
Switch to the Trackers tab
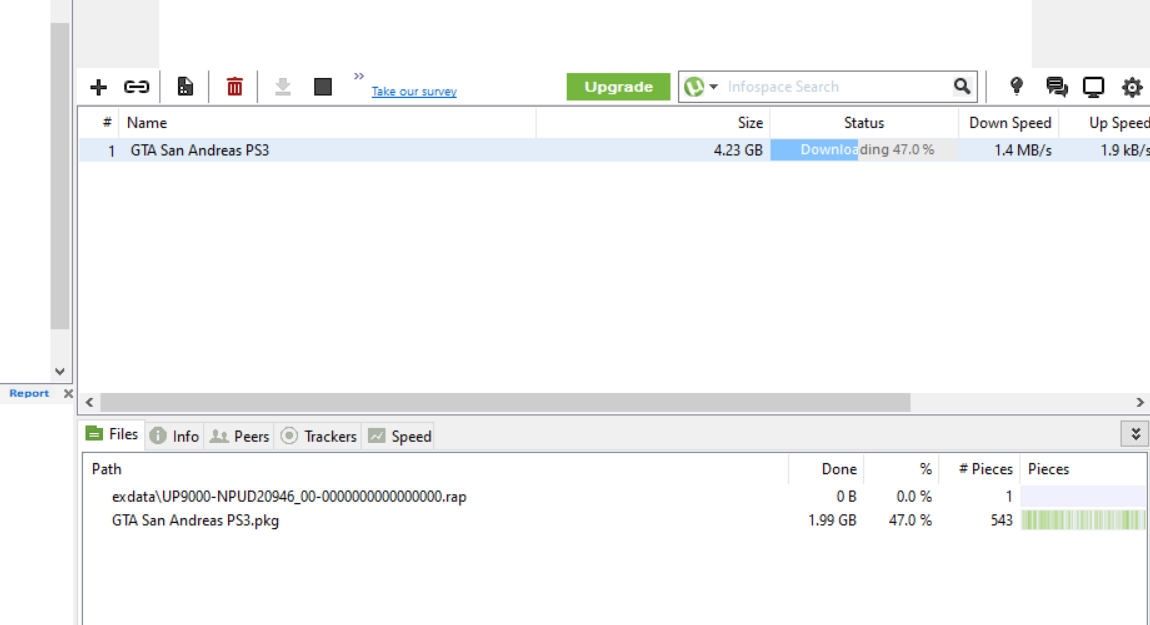318,436
